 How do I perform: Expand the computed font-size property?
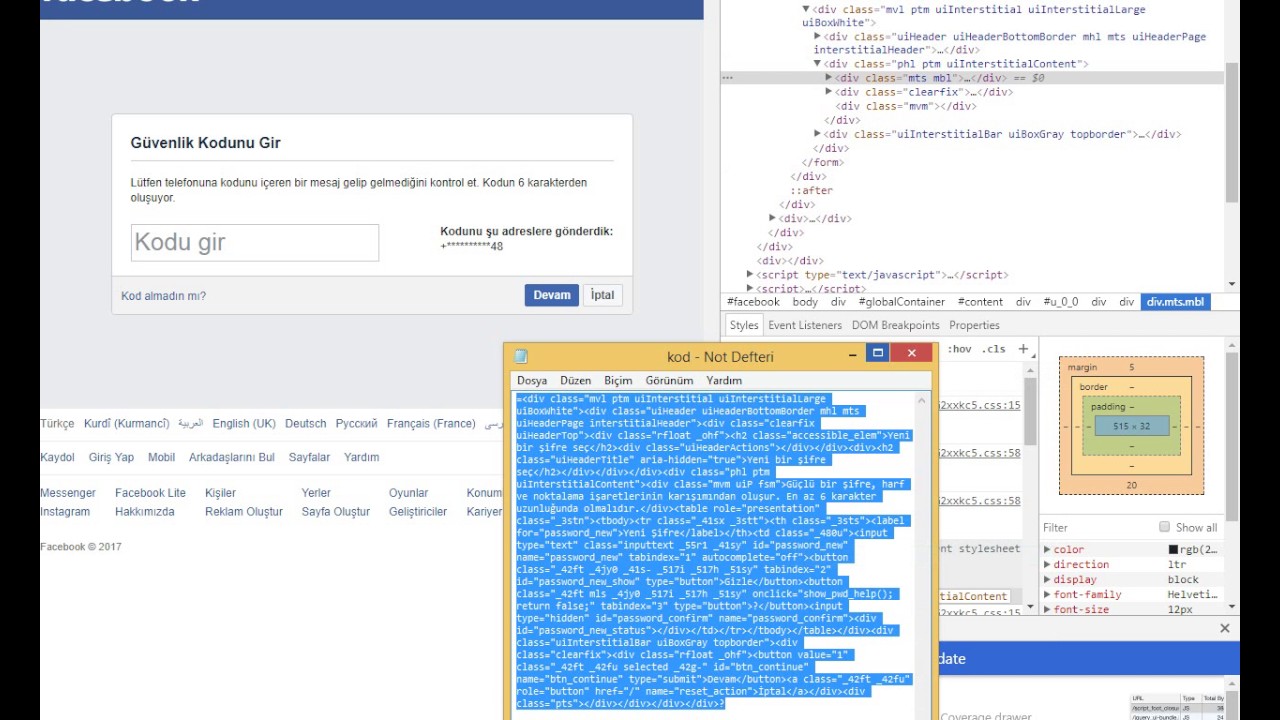pyautogui.click(x=1047, y=610)
